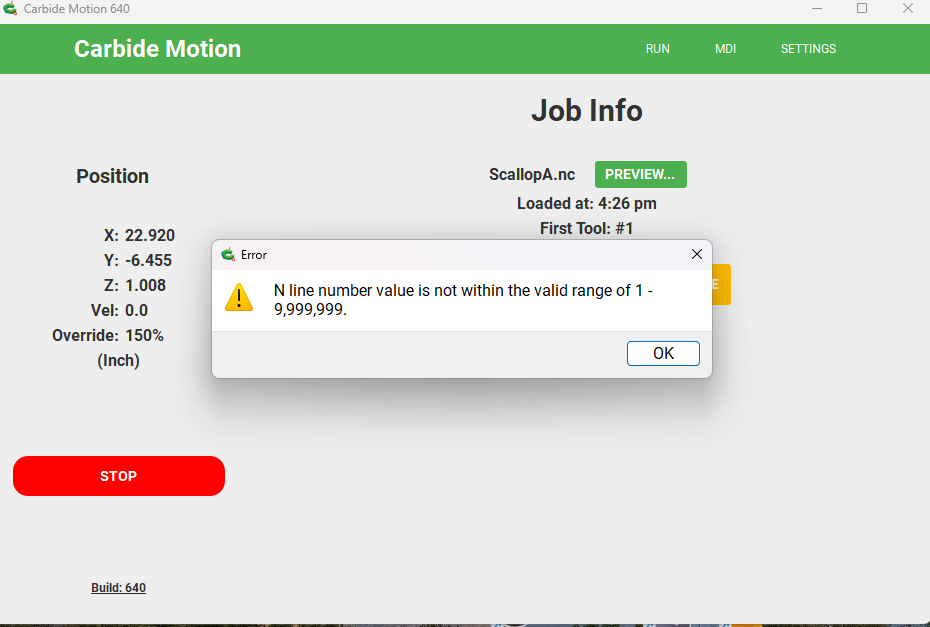930x627 pixels.
Task: Switch to the MDI screen
Action: [725, 49]
